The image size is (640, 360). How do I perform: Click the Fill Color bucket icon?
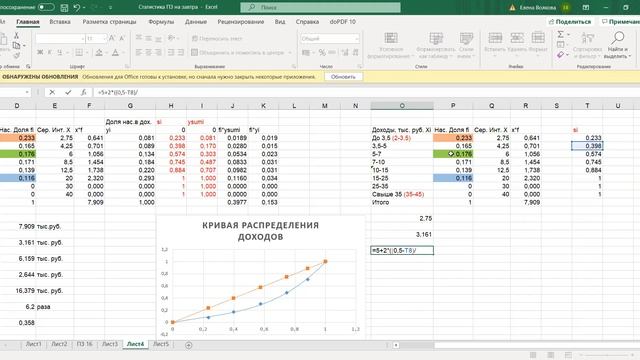[99, 52]
